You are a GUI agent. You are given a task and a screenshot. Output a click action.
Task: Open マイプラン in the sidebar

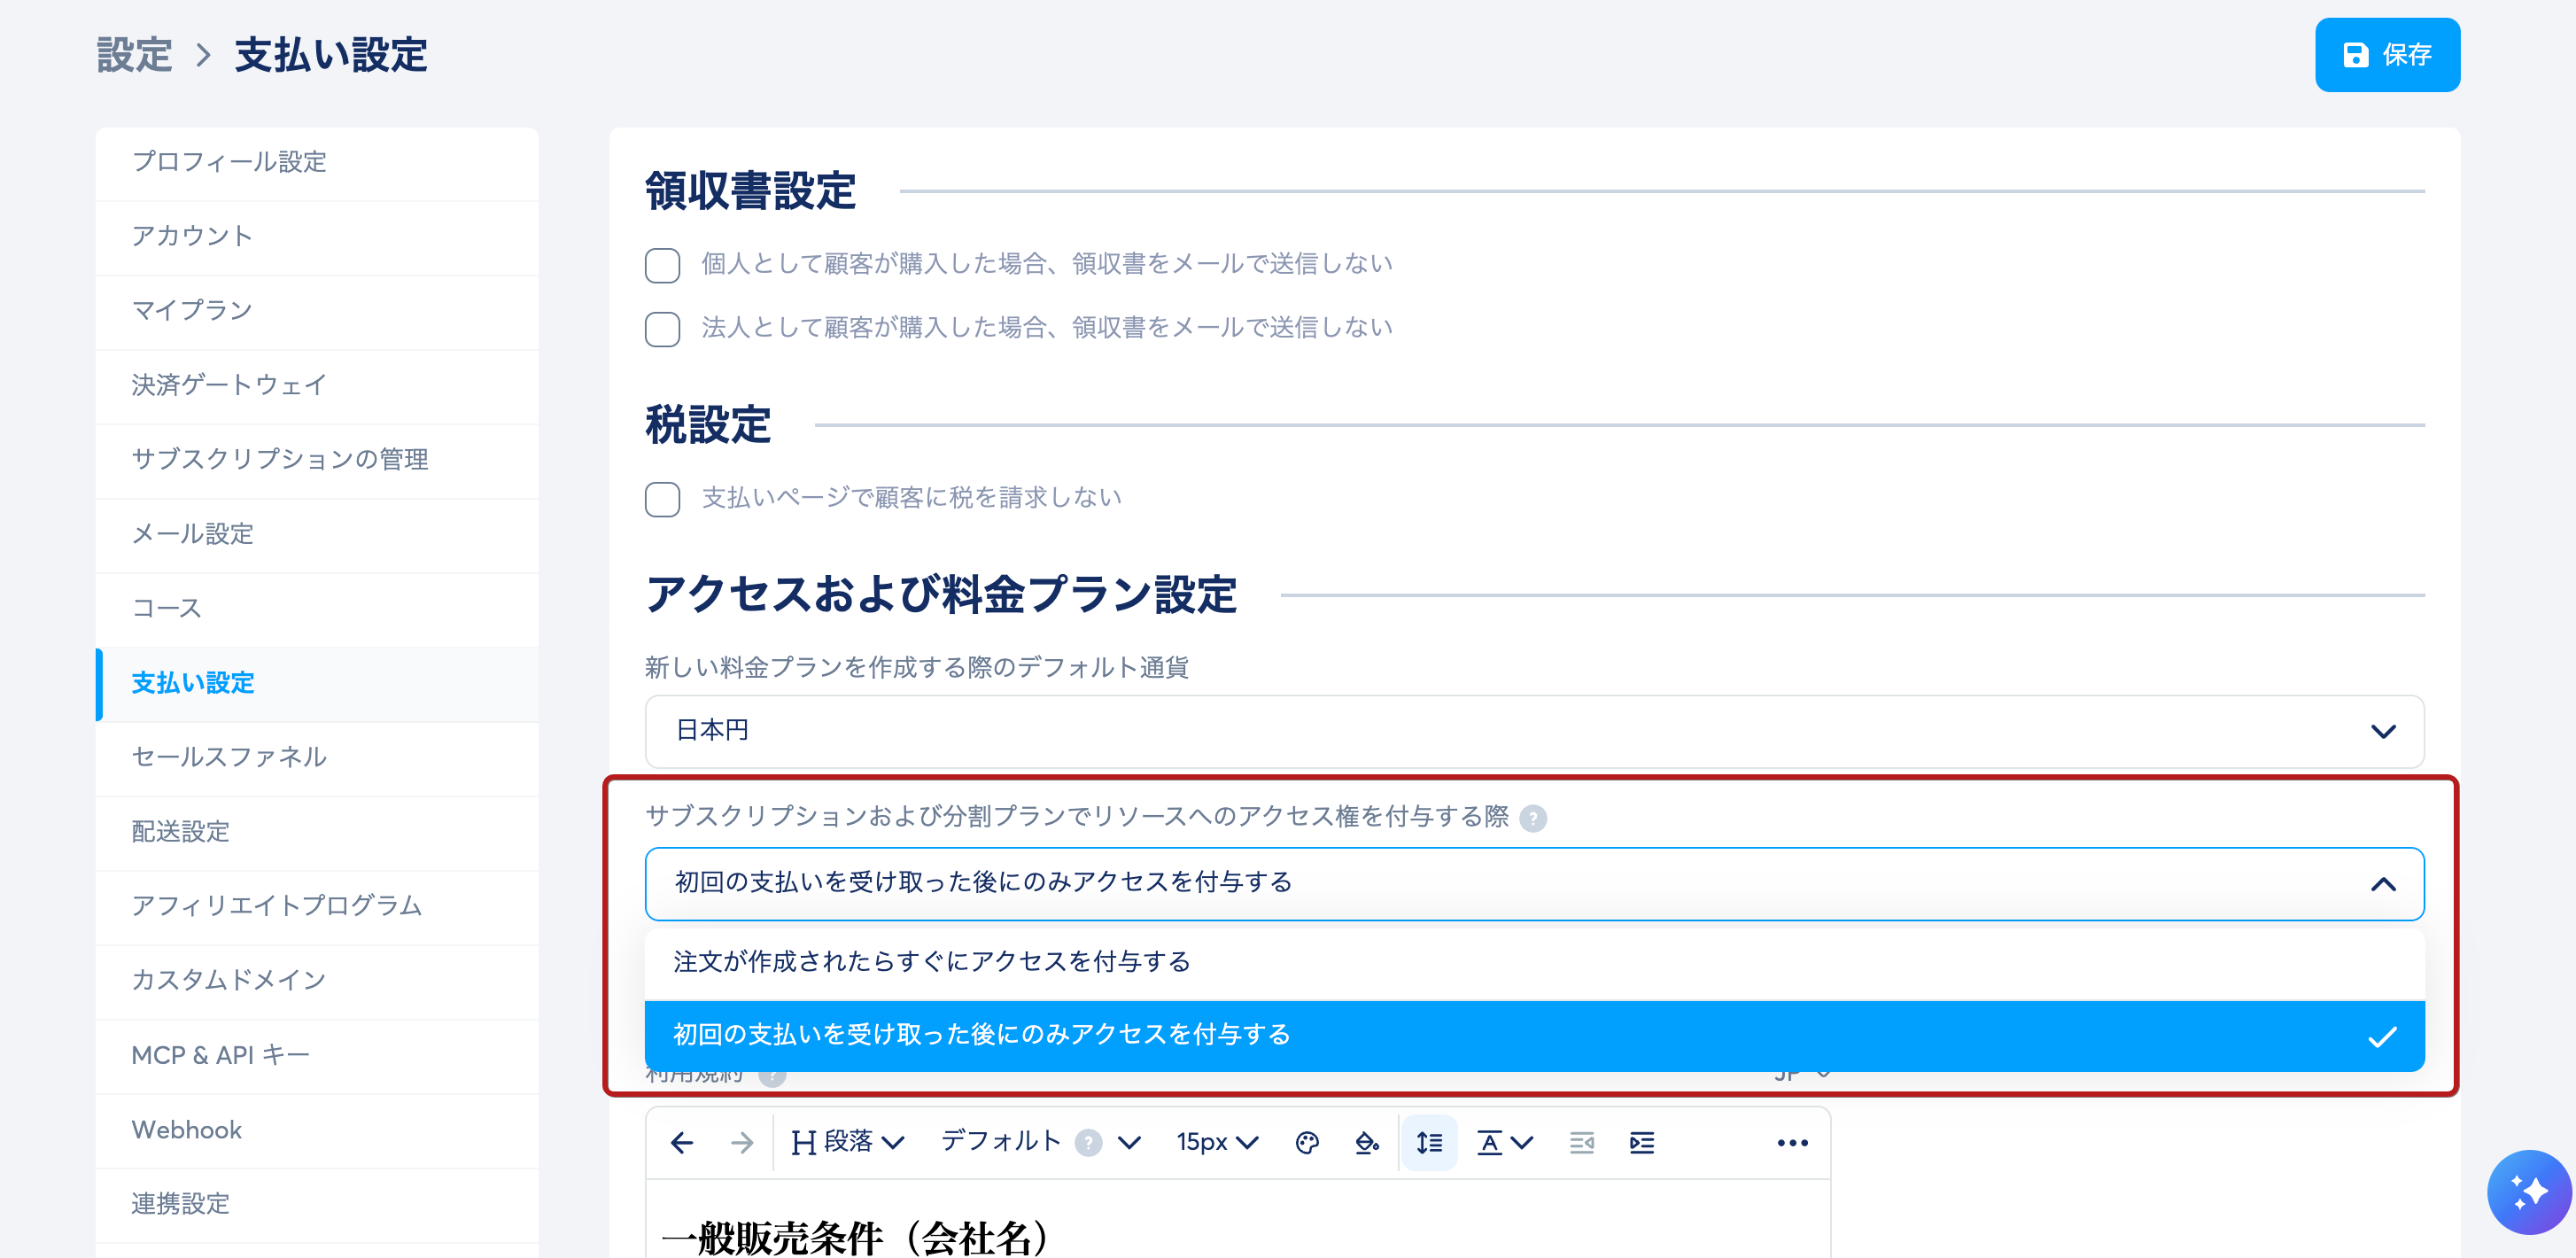(x=317, y=311)
